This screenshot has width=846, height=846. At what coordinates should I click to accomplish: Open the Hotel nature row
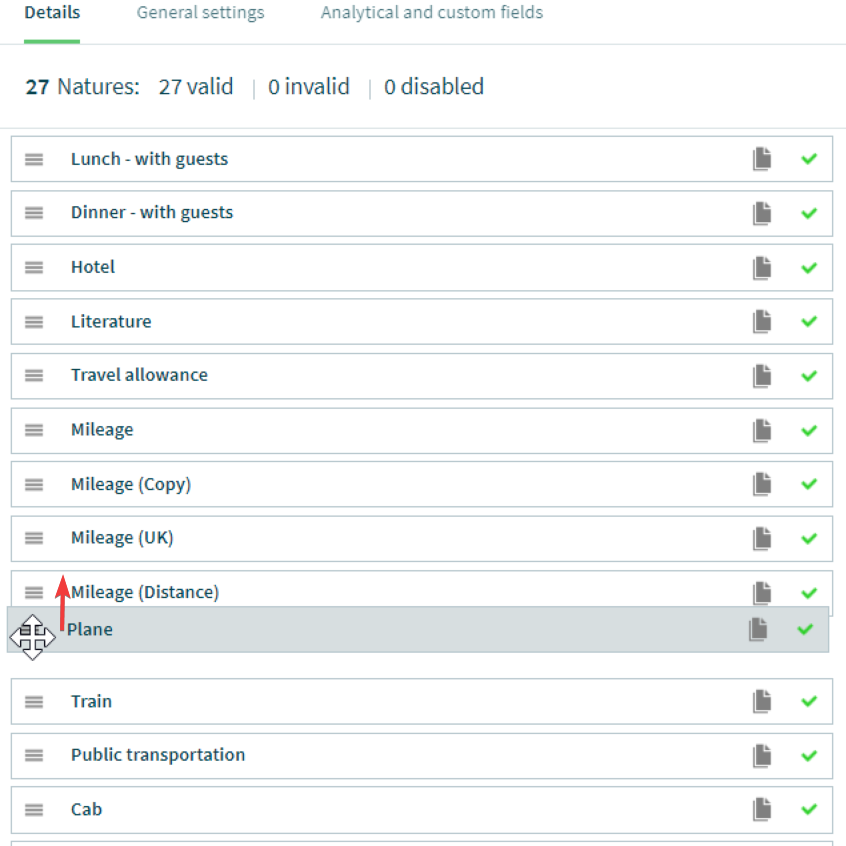422,268
